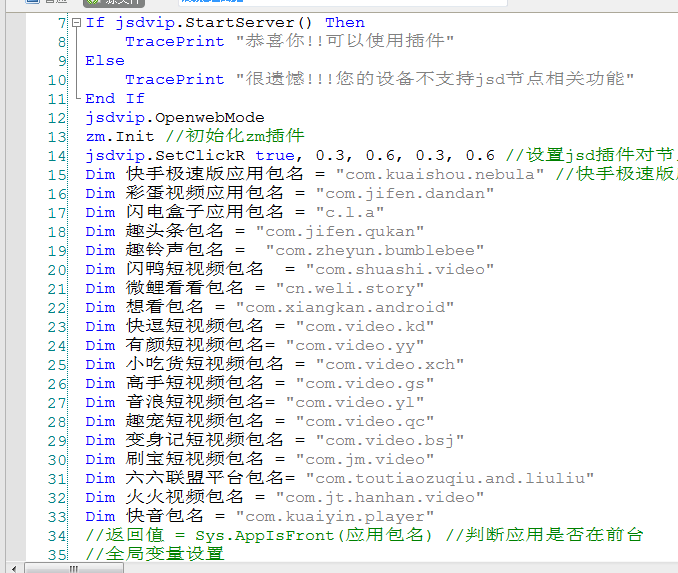Click variable 高手短视频包名
Screen dimensions: 678x573
coord(195,384)
